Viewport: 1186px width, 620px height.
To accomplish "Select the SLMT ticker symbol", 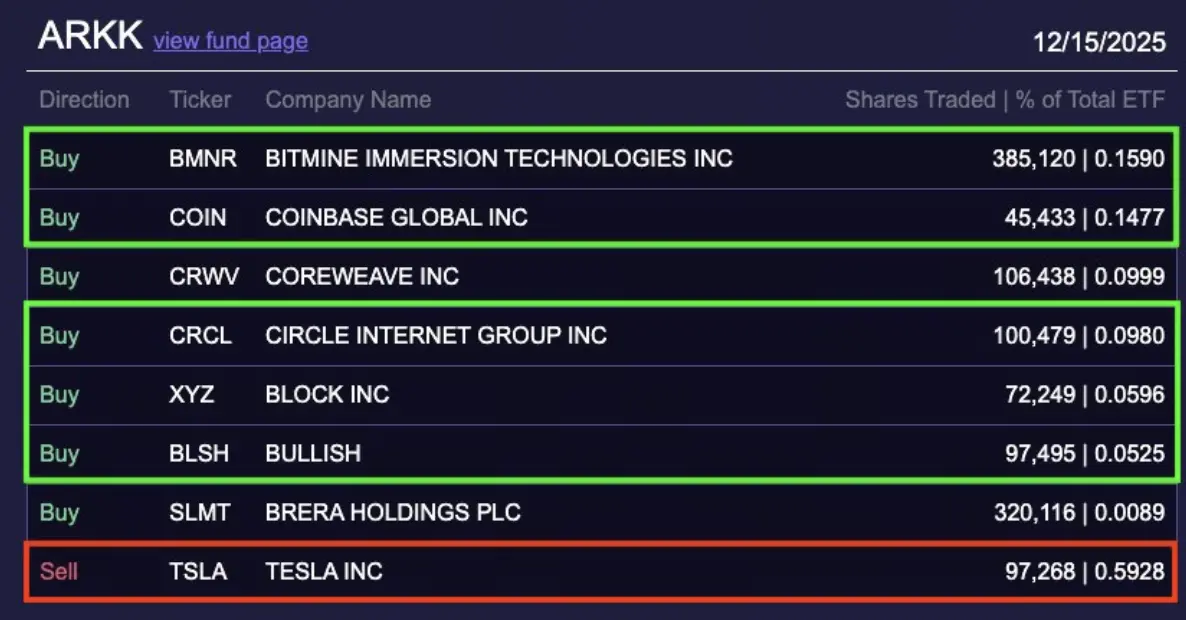I will 199,512.
